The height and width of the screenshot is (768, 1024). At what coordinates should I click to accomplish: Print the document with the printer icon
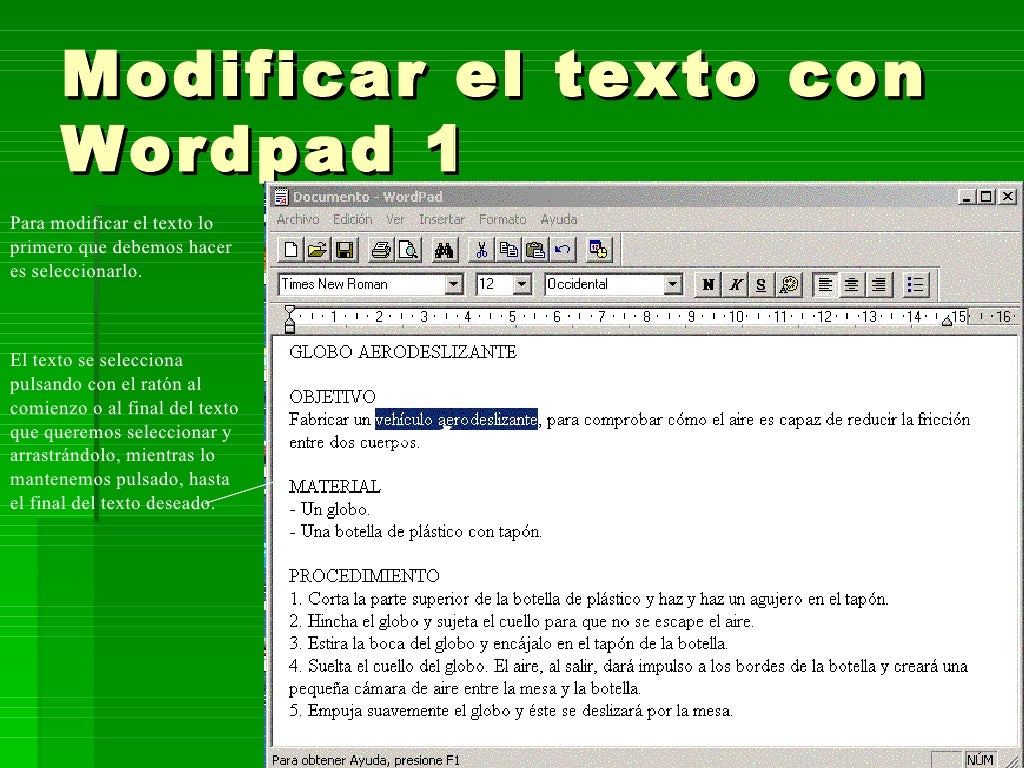(381, 249)
